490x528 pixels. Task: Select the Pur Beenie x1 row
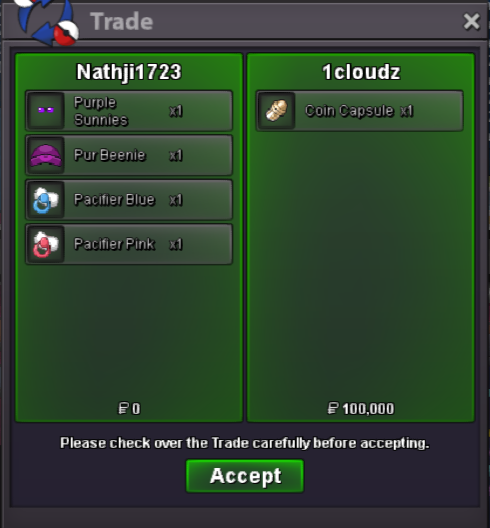(x=129, y=155)
